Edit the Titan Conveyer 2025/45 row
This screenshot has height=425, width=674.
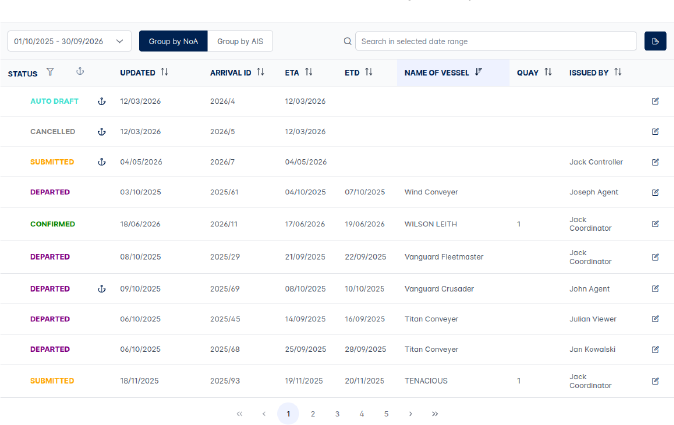(x=655, y=319)
